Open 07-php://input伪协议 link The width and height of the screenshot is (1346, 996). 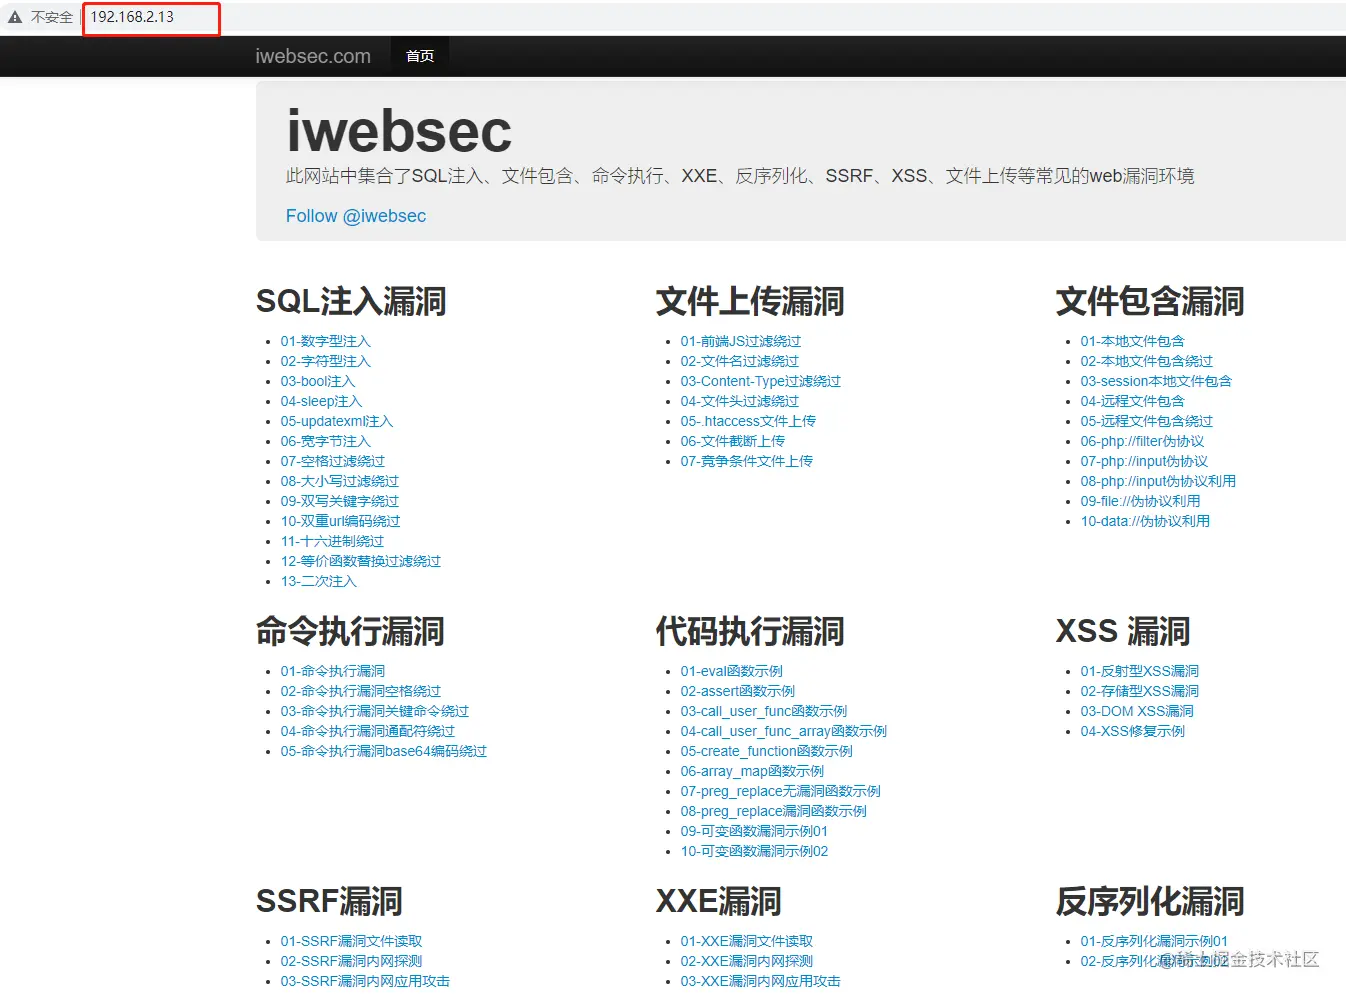click(1145, 461)
